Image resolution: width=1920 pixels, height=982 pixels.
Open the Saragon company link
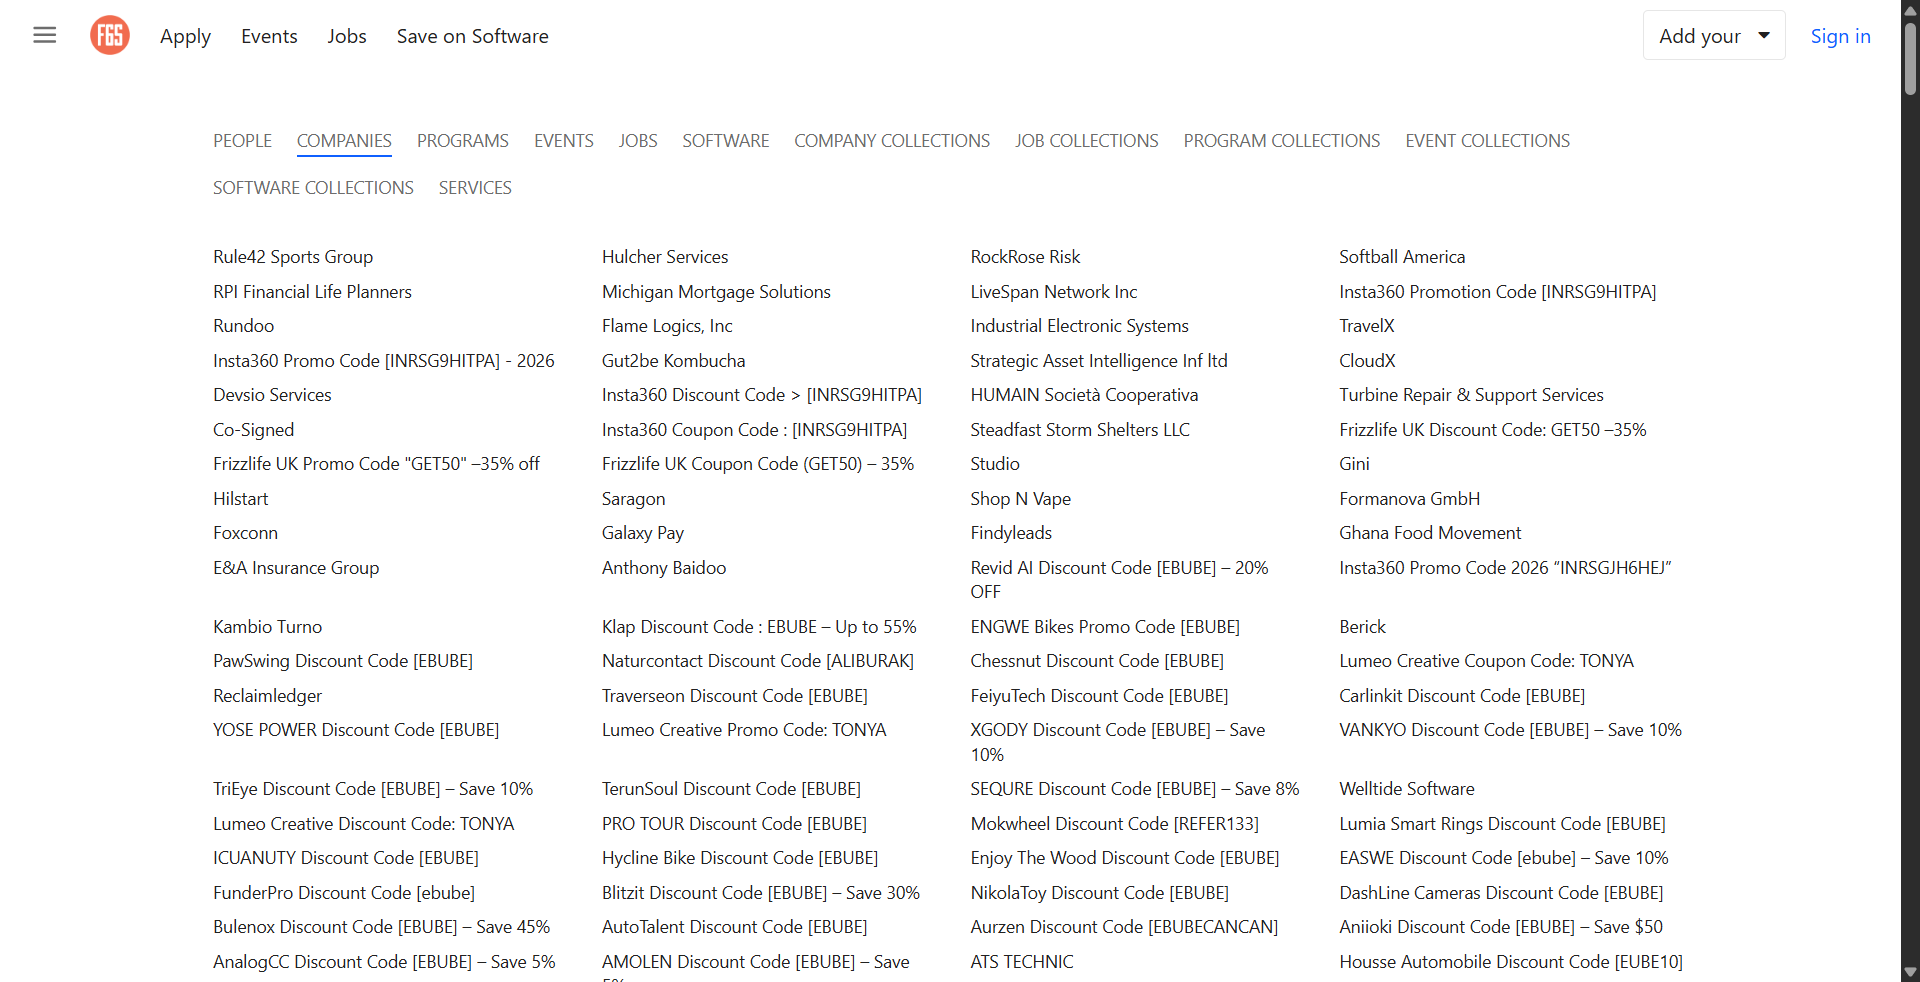click(633, 499)
